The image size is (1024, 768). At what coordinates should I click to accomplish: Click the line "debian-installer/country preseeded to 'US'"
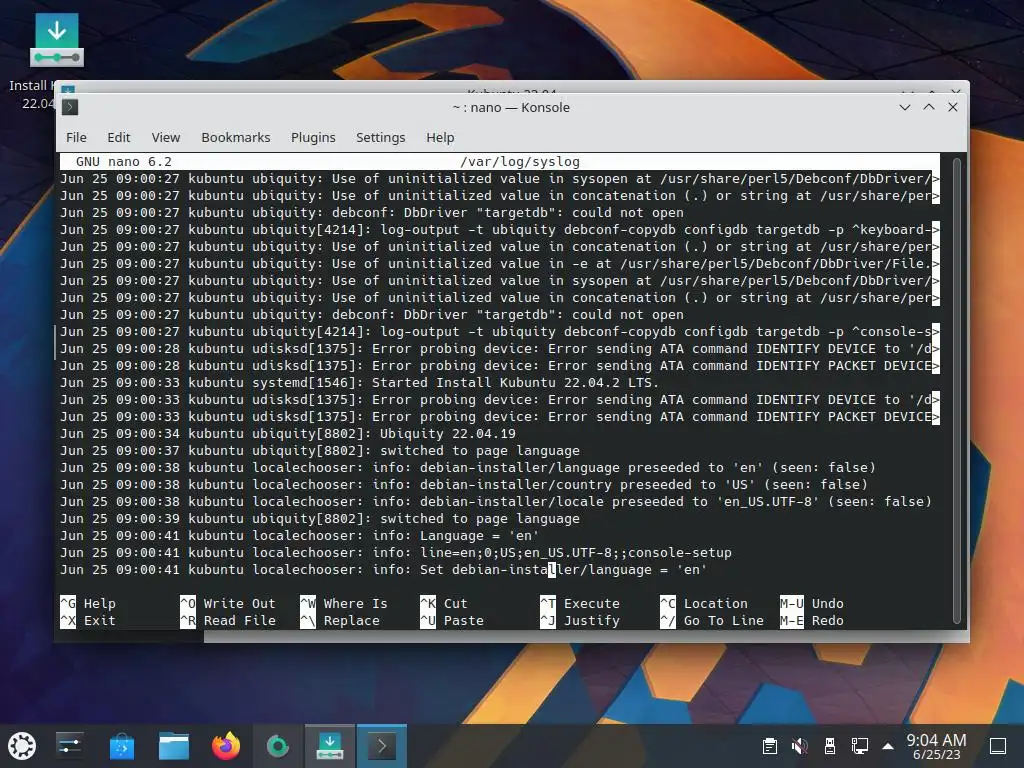click(464, 485)
